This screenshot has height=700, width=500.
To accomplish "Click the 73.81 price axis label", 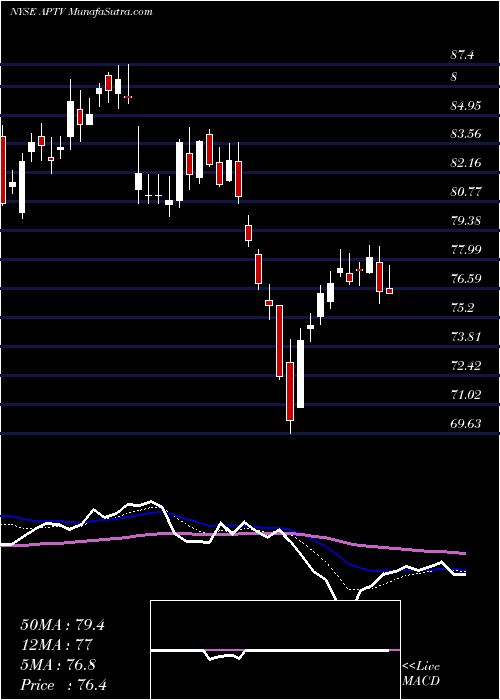I will [x=466, y=337].
